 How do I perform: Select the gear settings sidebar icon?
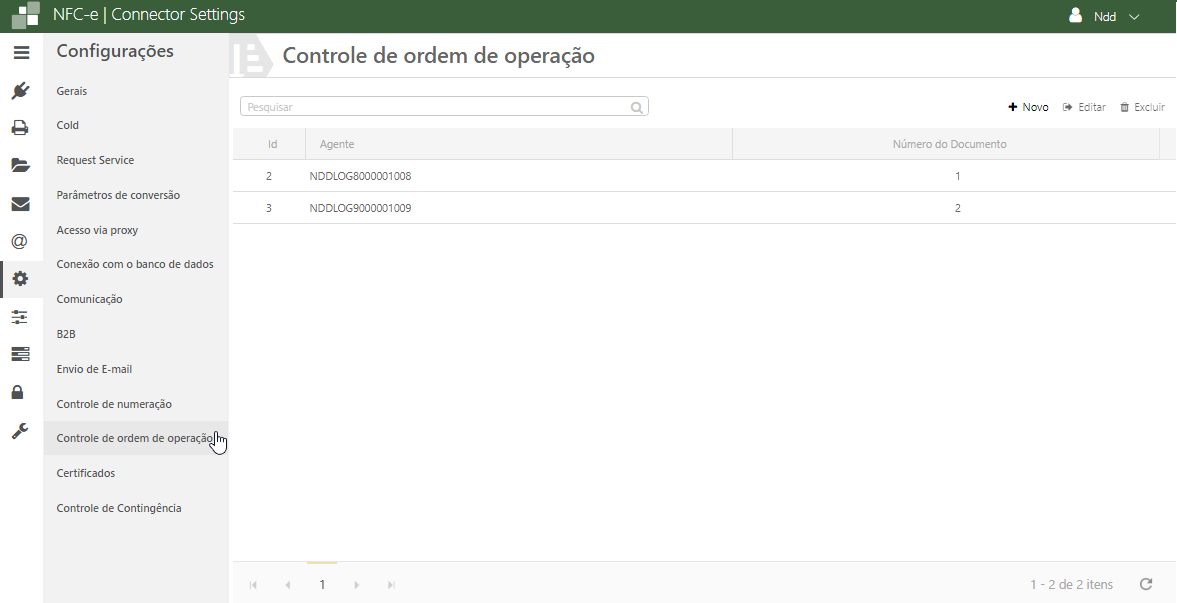21,279
